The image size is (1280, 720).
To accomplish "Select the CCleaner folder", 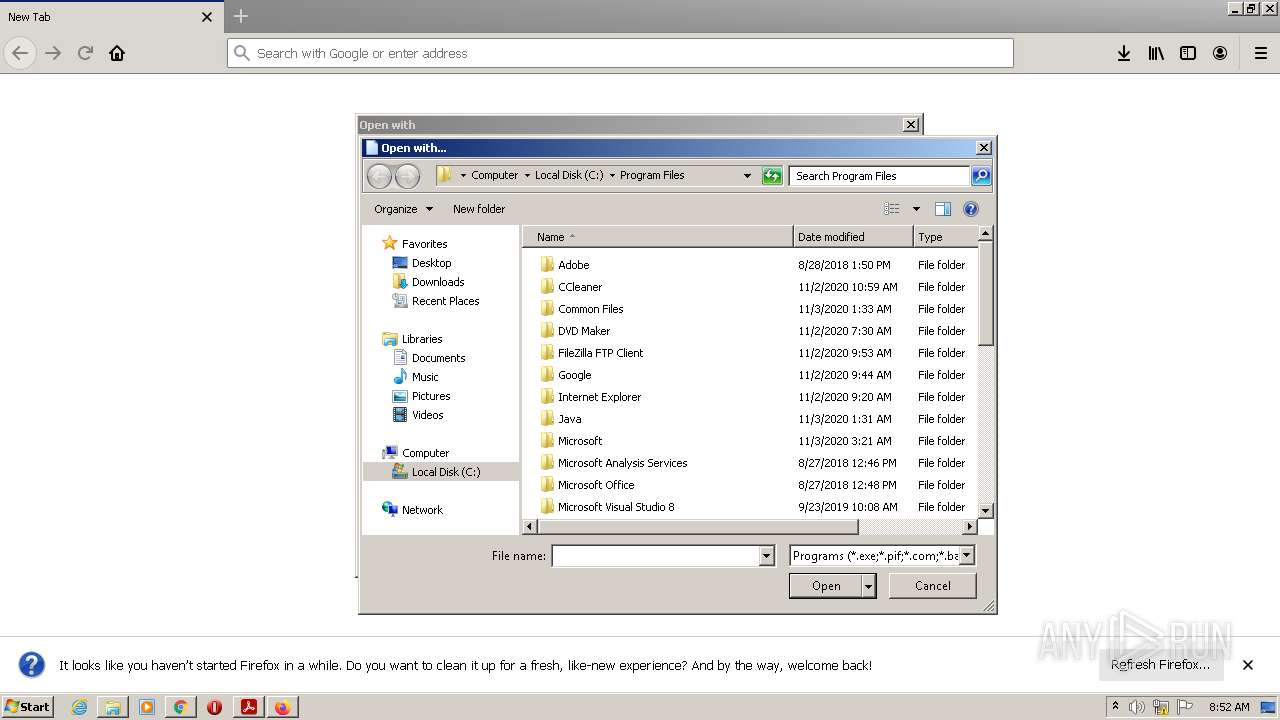I will (580, 287).
